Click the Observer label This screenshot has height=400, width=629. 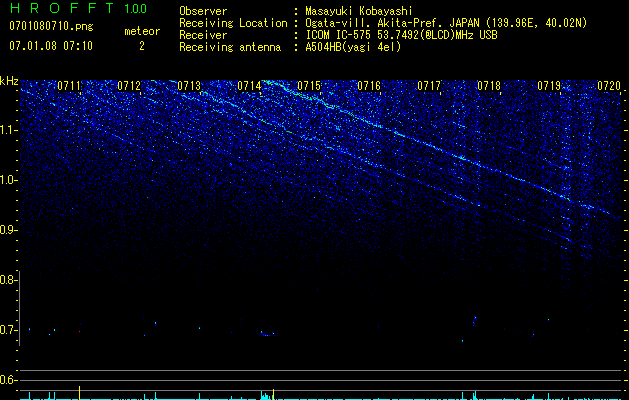click(x=203, y=11)
